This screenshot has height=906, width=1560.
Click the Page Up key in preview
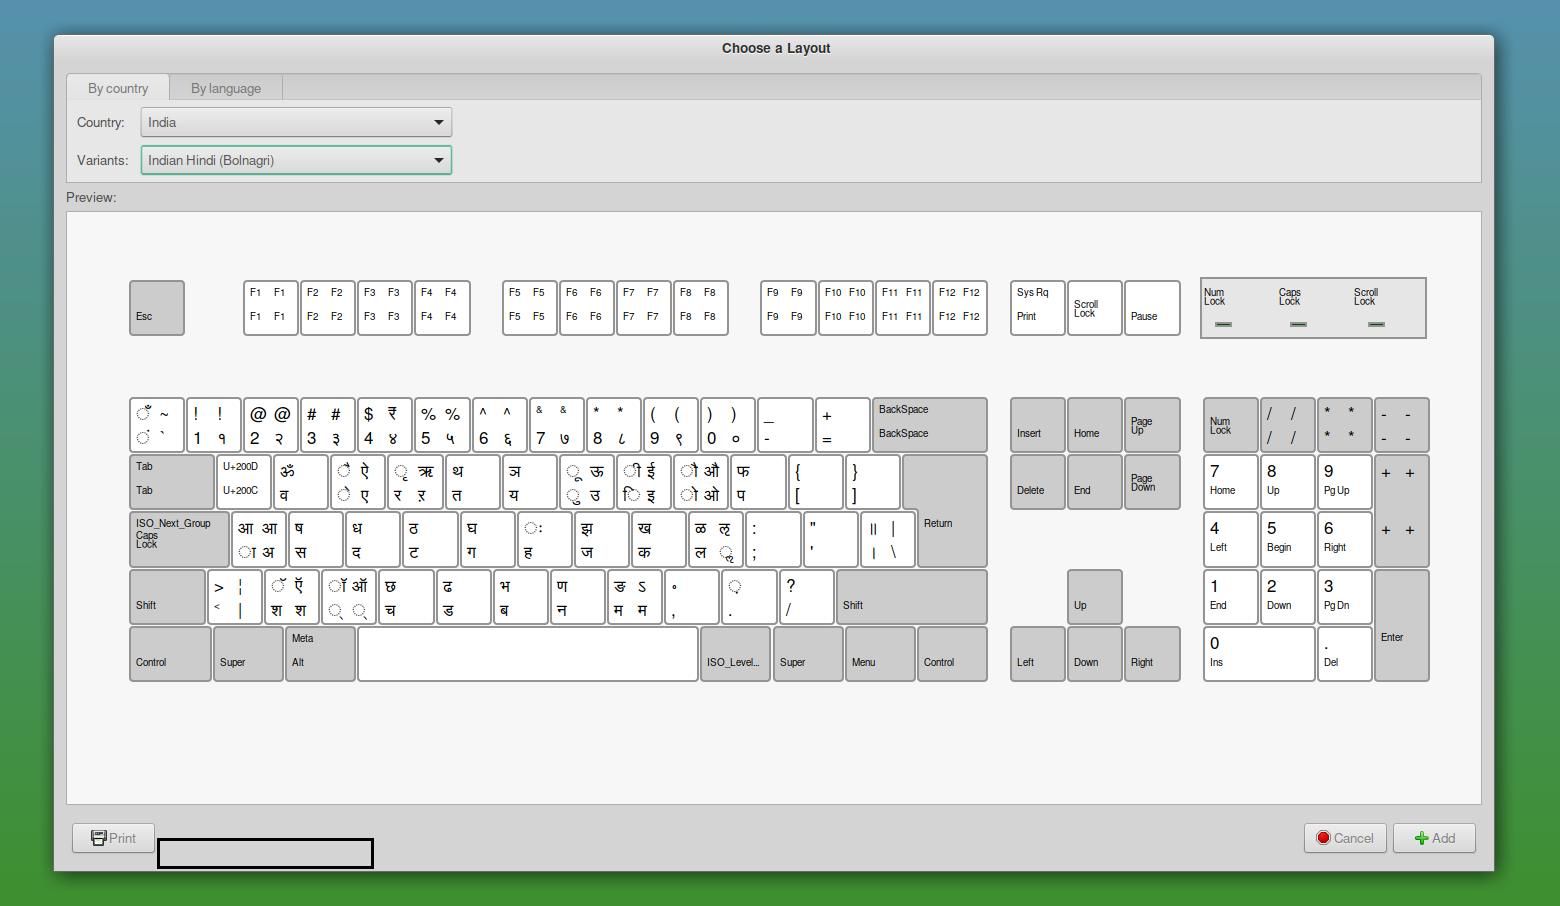pyautogui.click(x=1152, y=425)
